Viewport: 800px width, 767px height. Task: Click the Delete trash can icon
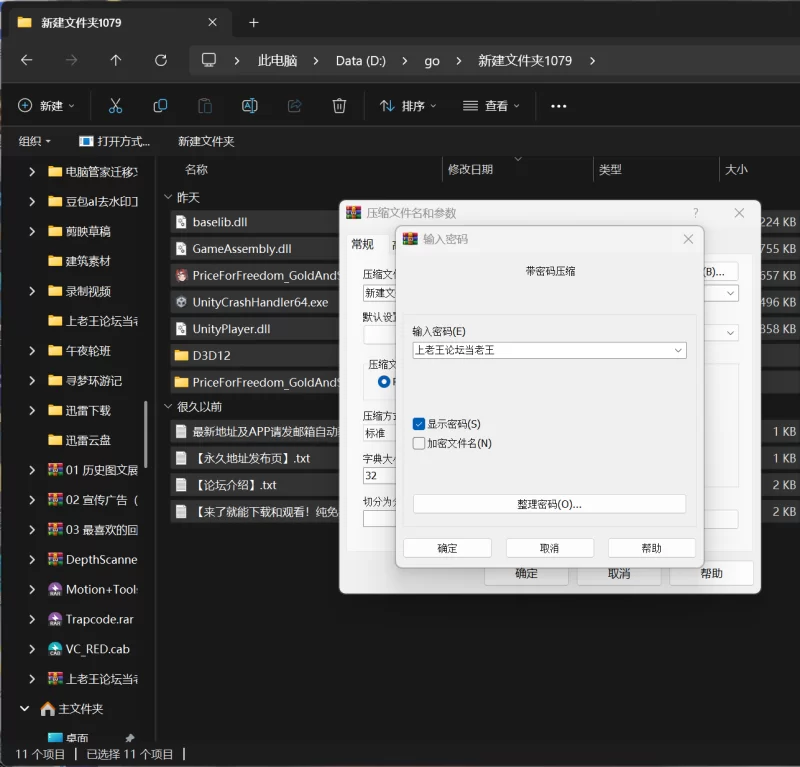click(x=339, y=106)
